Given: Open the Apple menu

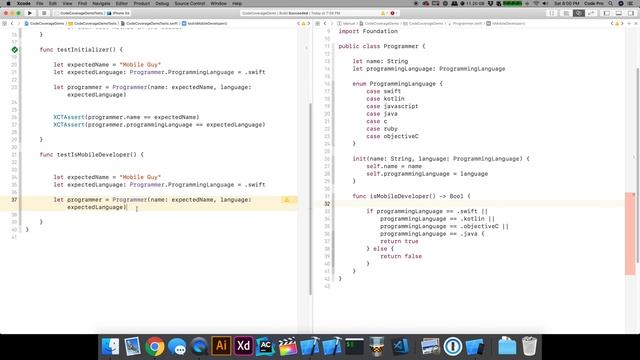Looking at the screenshot, I should point(8,3).
